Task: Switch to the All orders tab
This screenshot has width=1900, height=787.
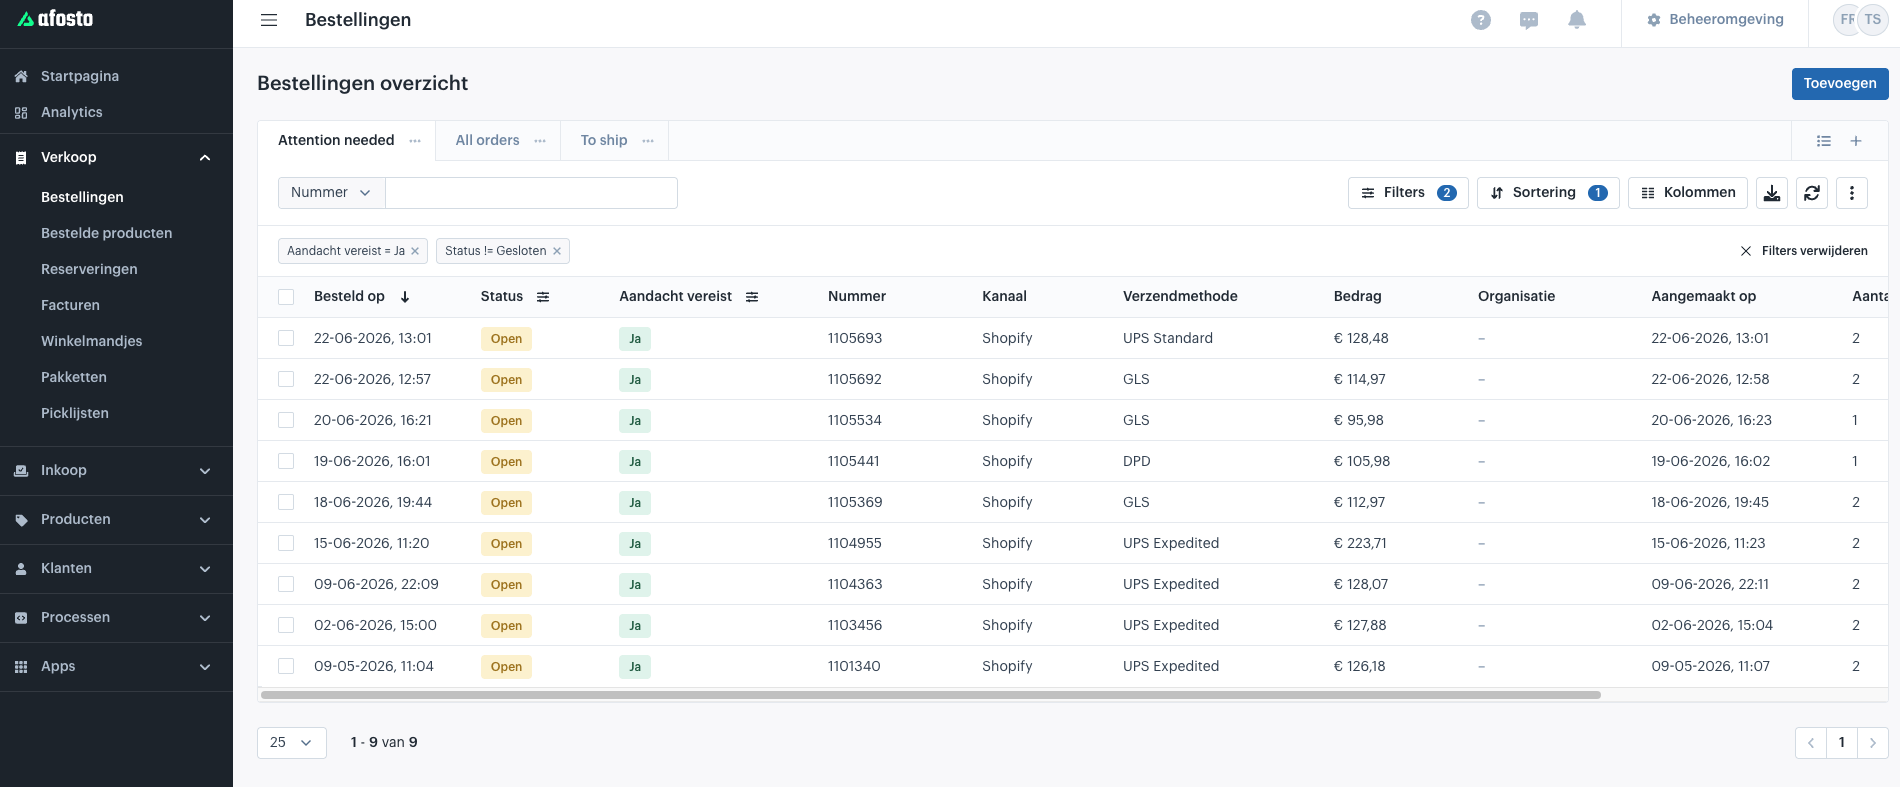Action: (487, 141)
